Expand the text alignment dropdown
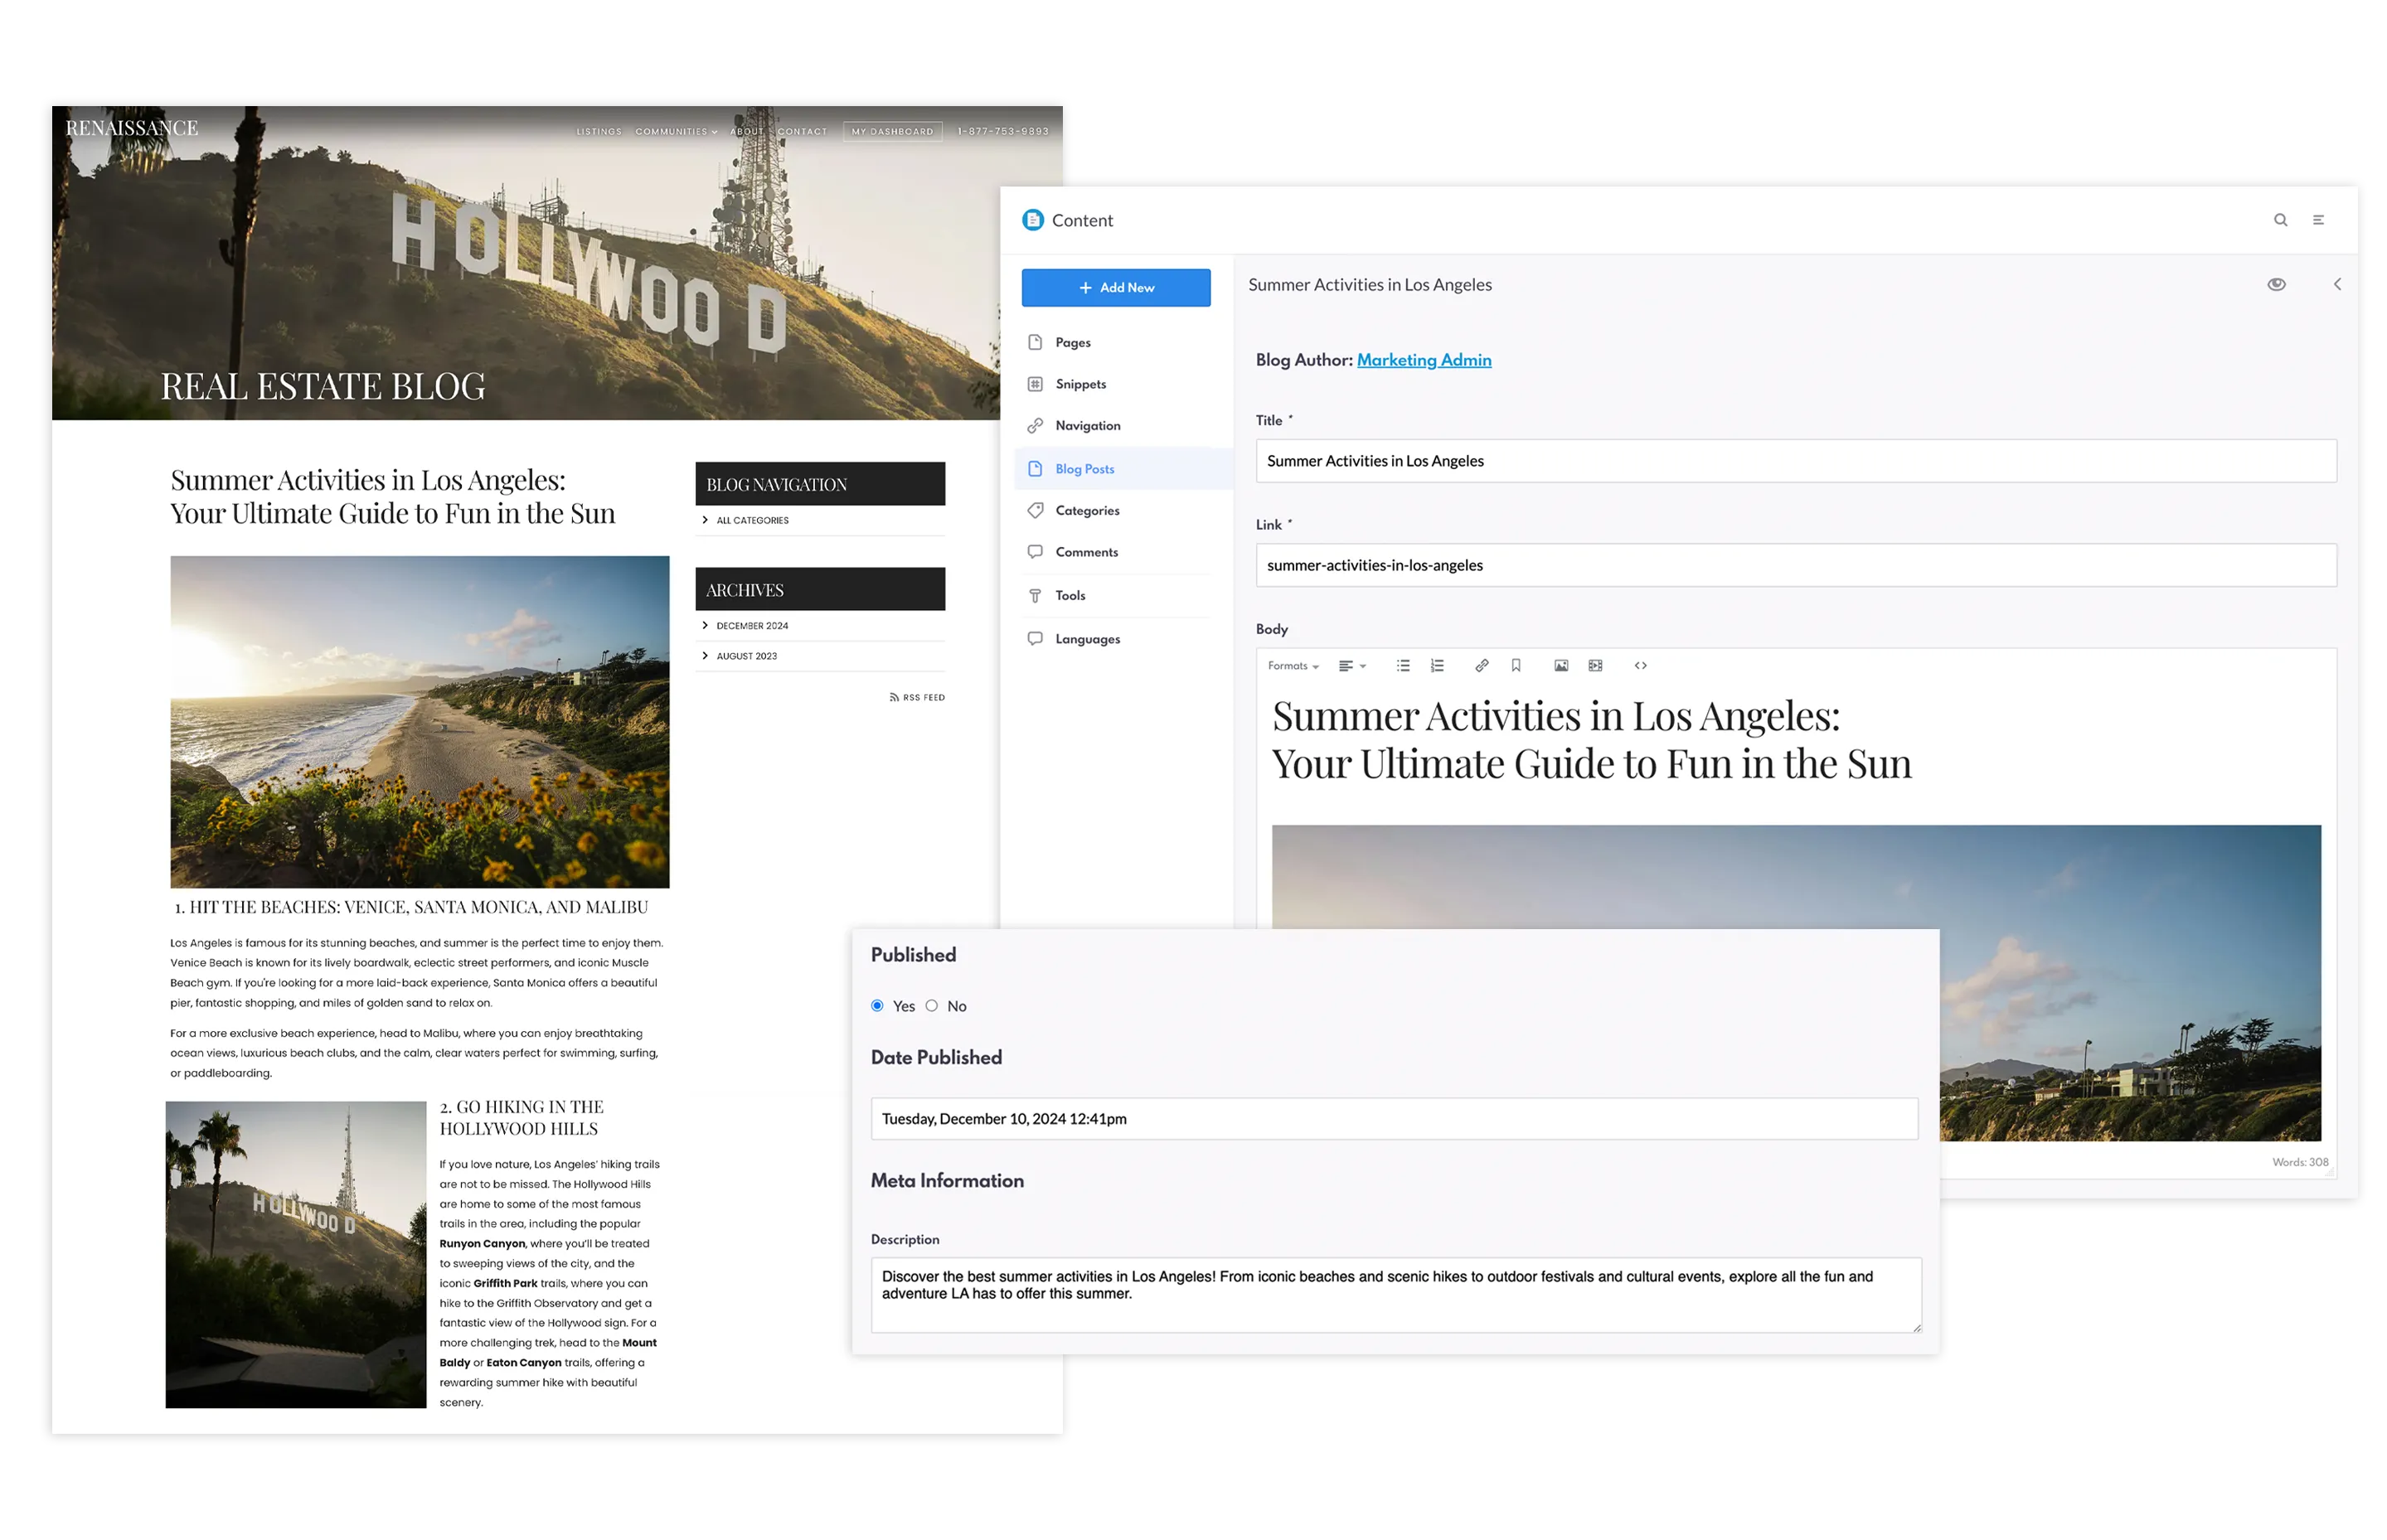2387x1540 pixels. pyautogui.click(x=1352, y=666)
